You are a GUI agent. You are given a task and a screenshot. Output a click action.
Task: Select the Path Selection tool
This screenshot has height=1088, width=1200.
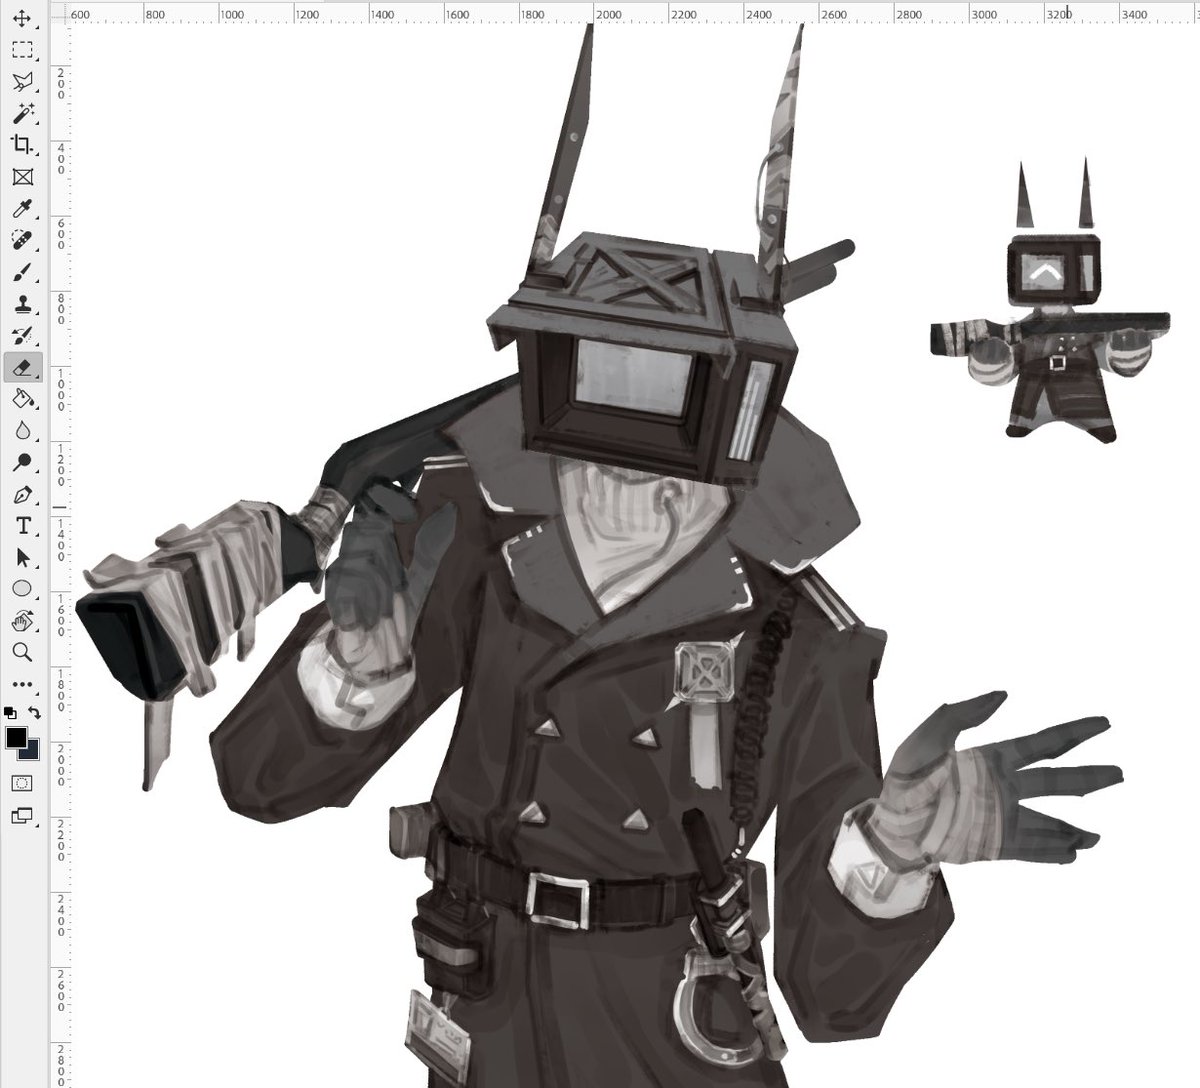[x=22, y=557]
